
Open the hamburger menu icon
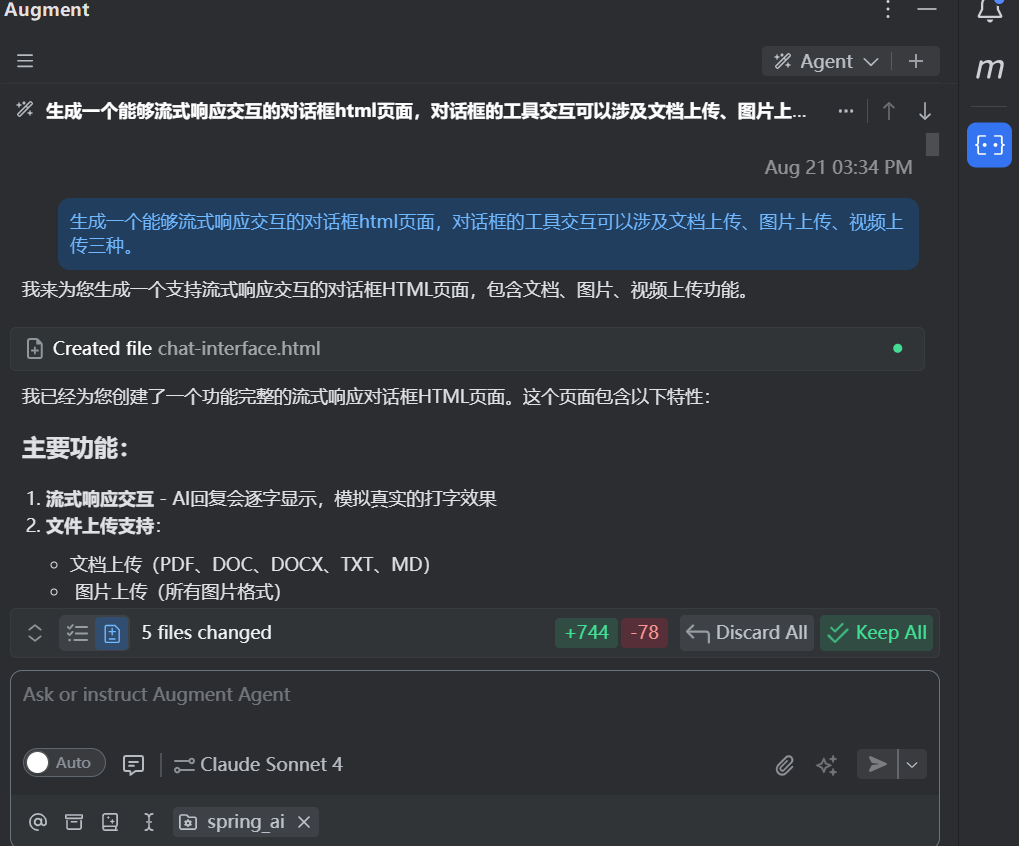coord(24,61)
